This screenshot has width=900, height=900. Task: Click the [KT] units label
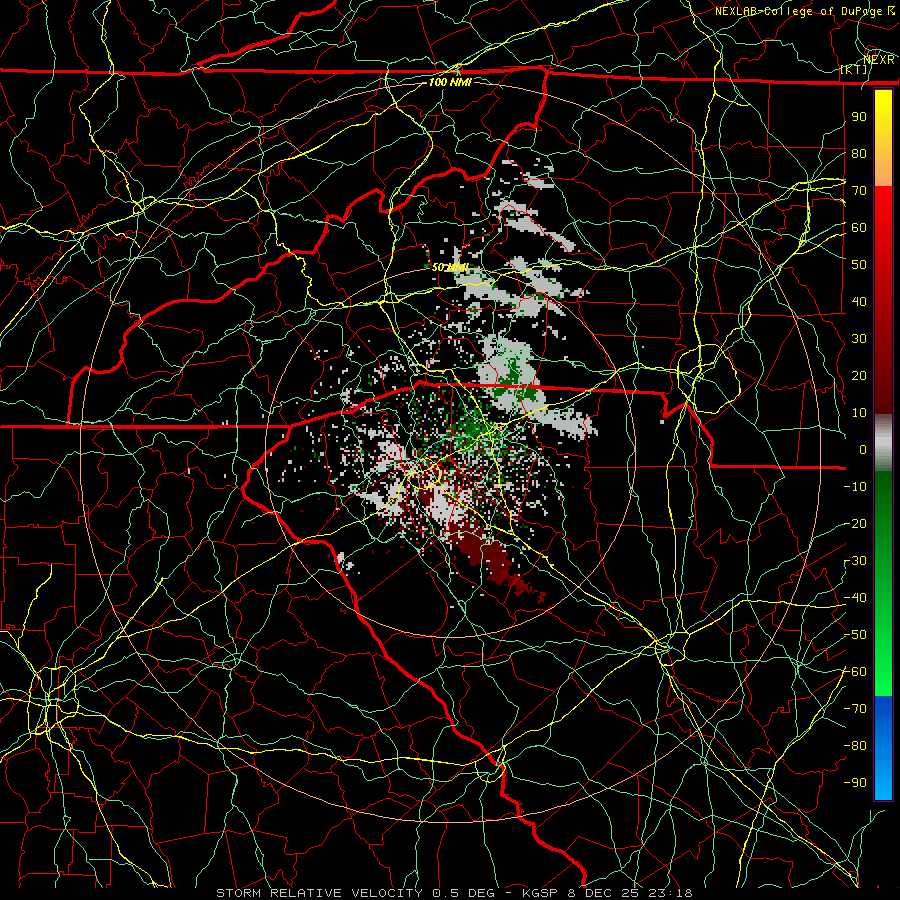click(x=854, y=69)
